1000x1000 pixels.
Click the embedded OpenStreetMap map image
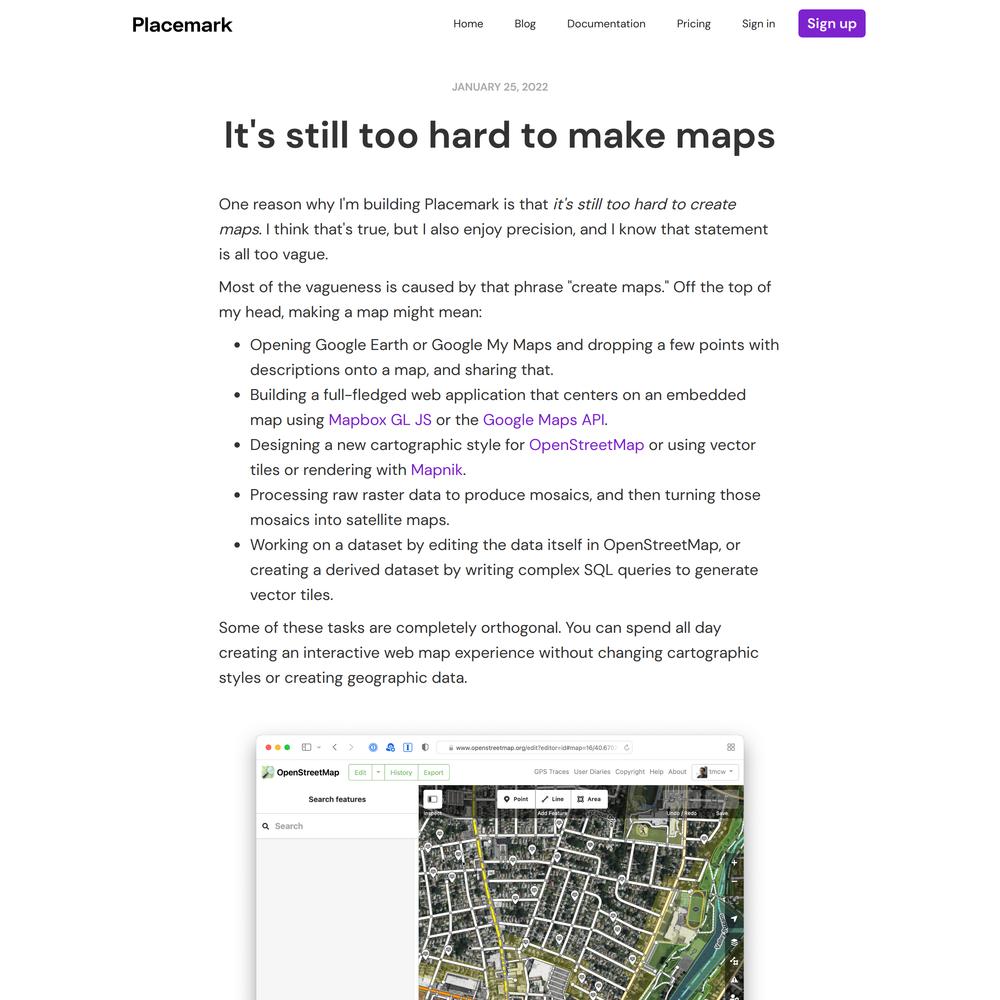[x=581, y=893]
